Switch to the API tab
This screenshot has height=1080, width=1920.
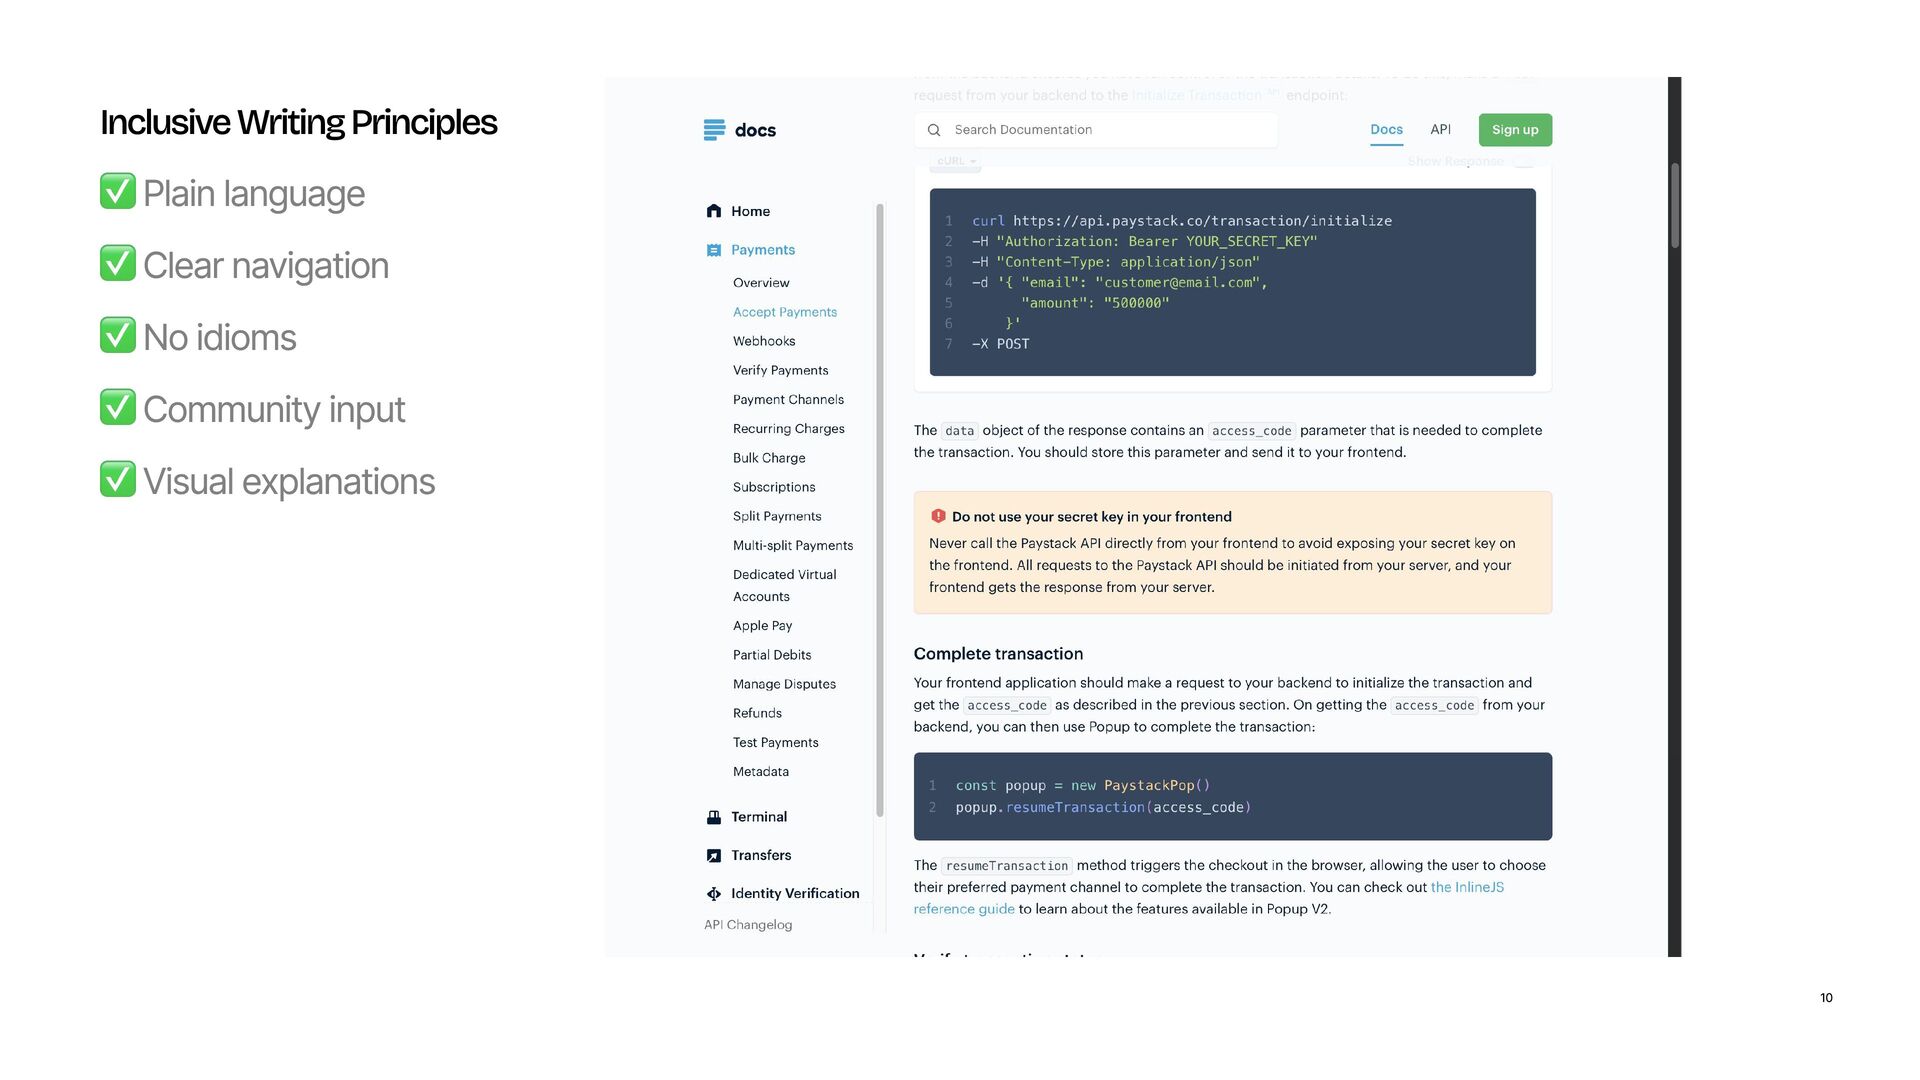pos(1440,130)
